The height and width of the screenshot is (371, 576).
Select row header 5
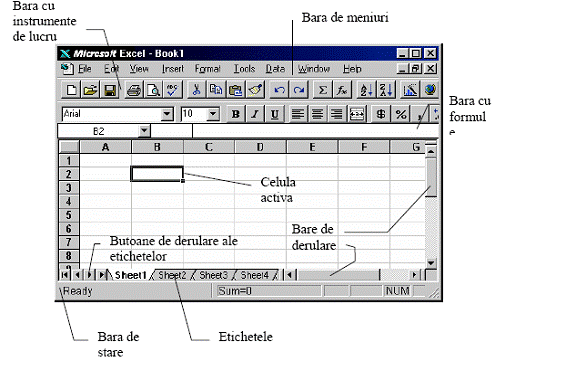[69, 215]
